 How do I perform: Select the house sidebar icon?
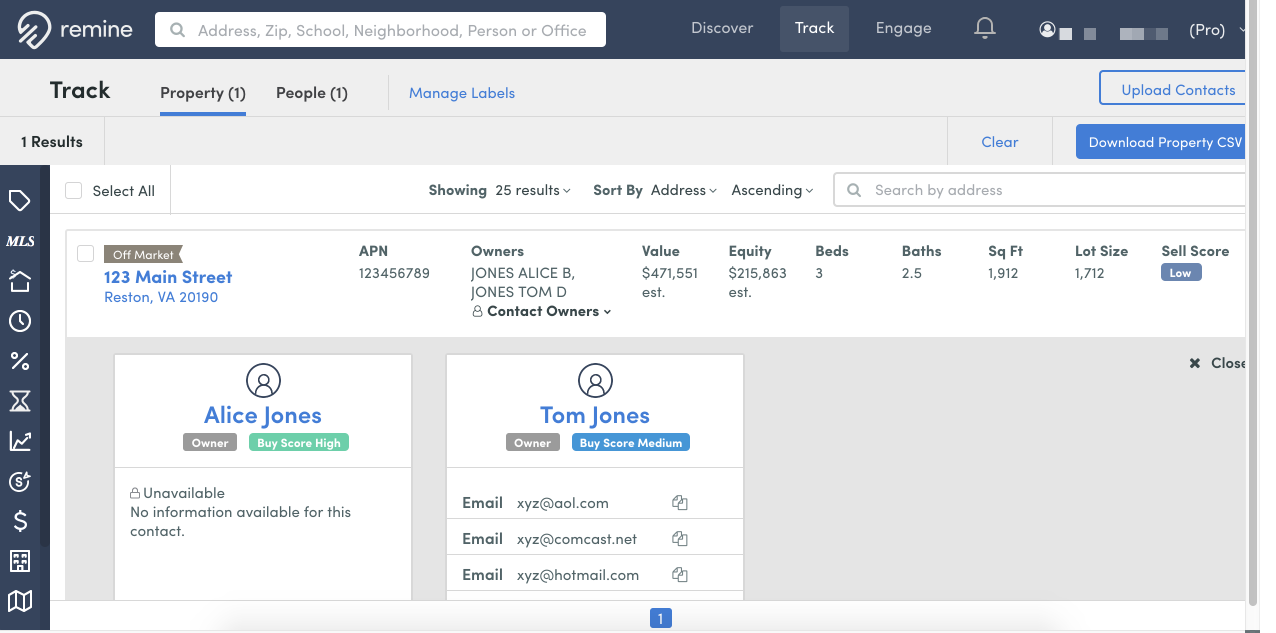[19, 281]
